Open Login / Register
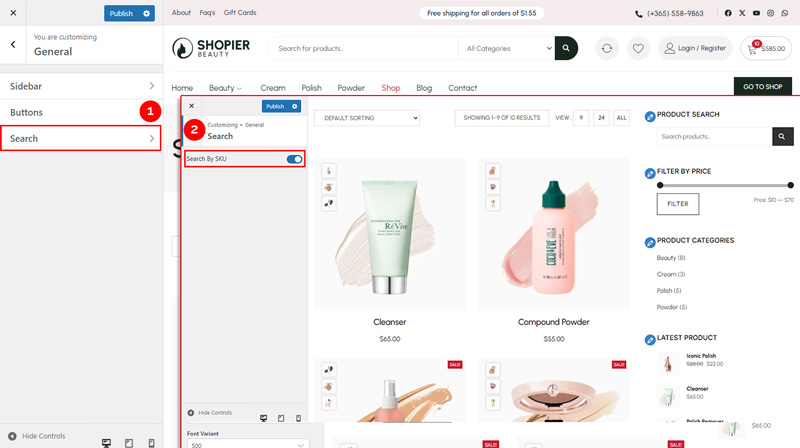Viewport: 800px width, 448px height. [x=695, y=48]
